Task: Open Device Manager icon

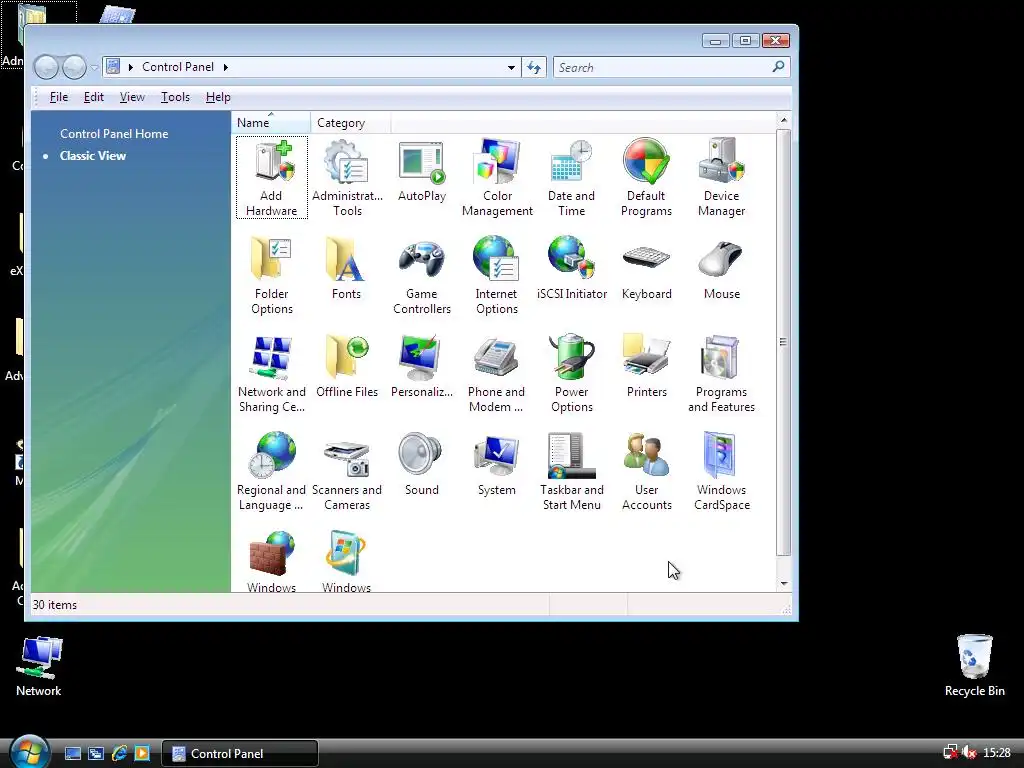Action: pyautogui.click(x=721, y=177)
